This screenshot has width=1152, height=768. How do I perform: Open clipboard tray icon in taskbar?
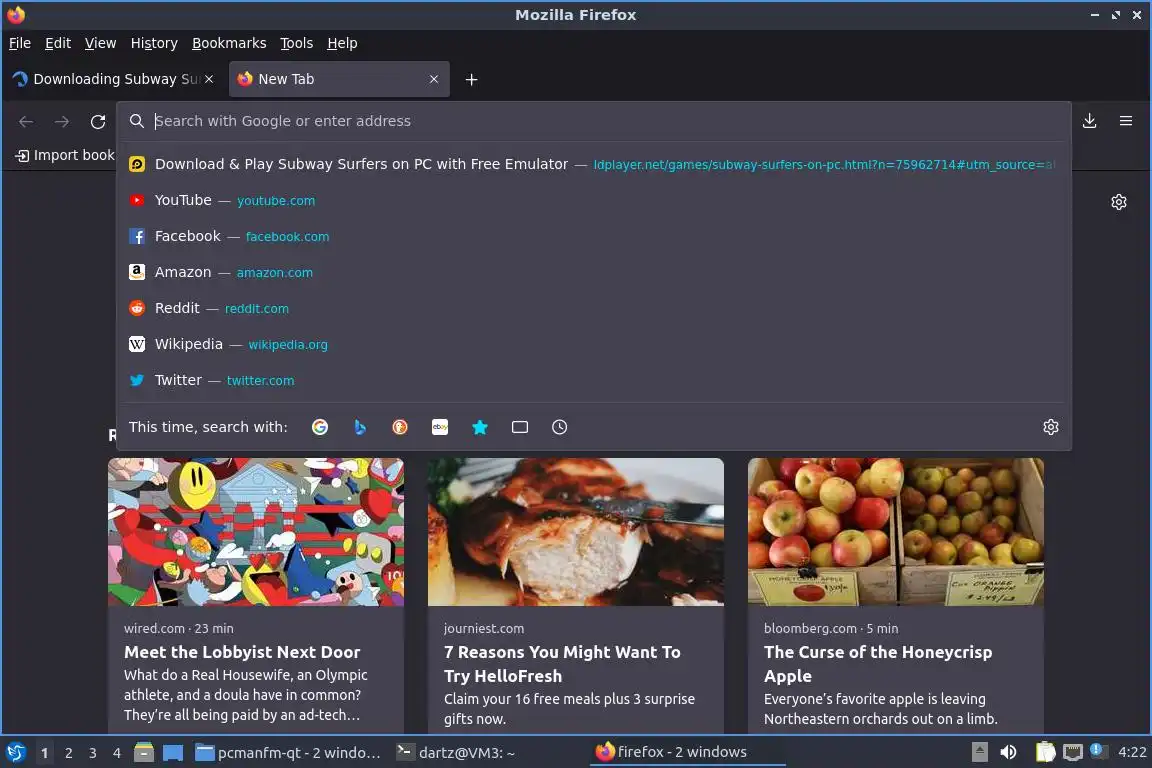pyautogui.click(x=1045, y=752)
